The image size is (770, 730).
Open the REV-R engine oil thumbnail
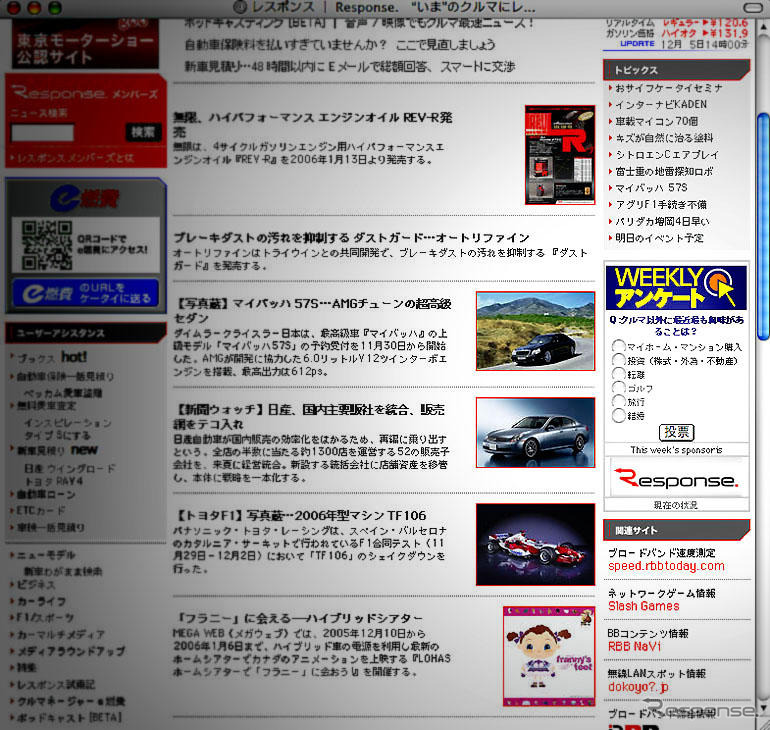coord(560,155)
